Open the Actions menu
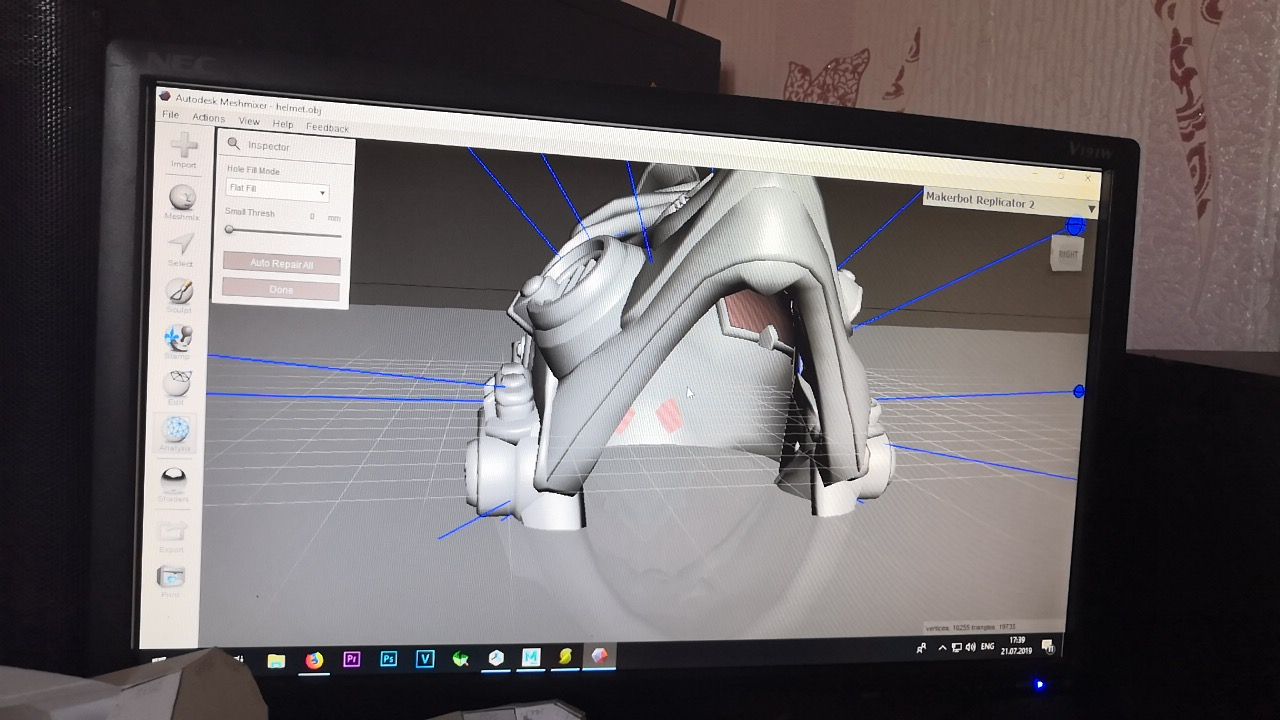The width and height of the screenshot is (1280, 720). (x=208, y=118)
